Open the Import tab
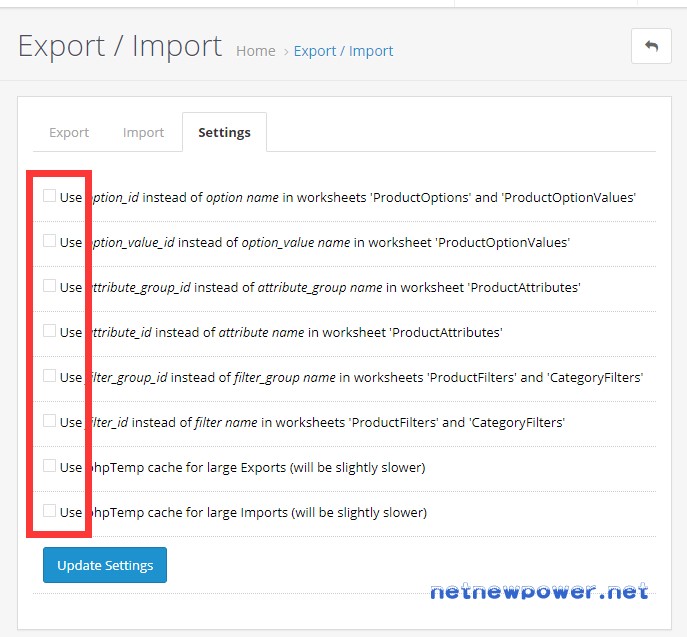Viewport: 687px width, 637px height. [143, 132]
